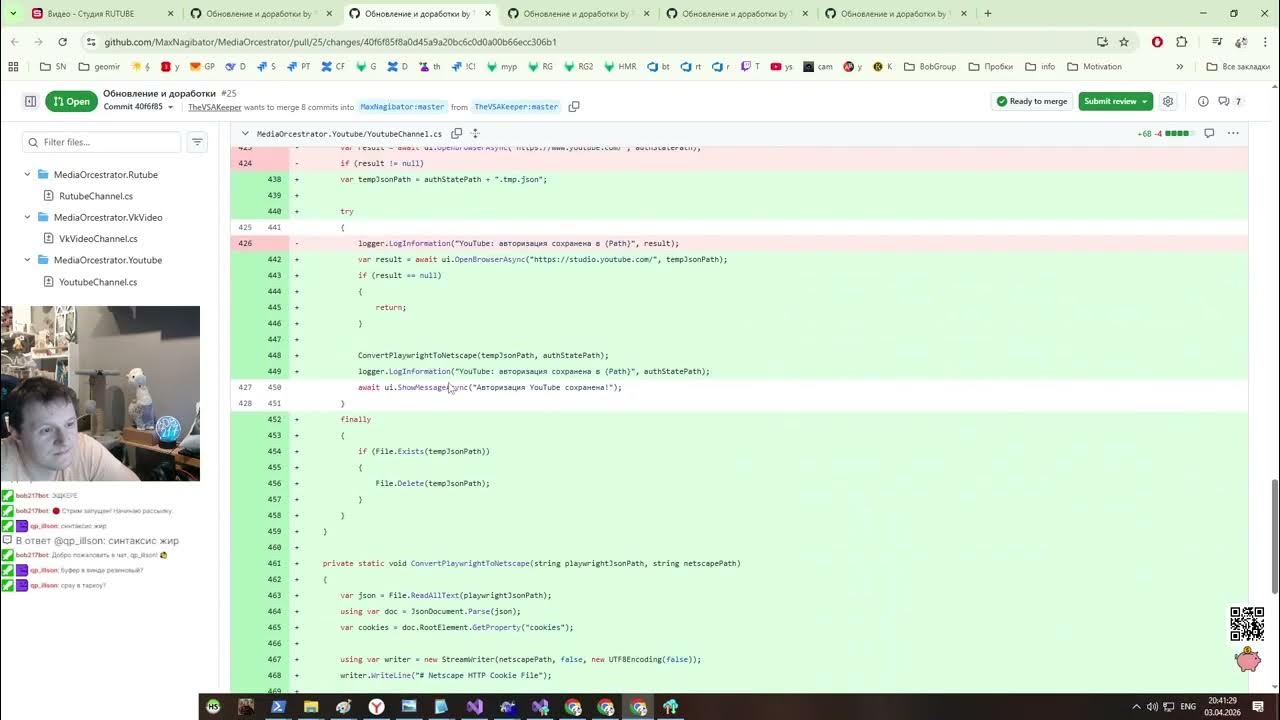Click the page vertical scrollbar thumb
This screenshot has height=720, width=1280.
[1274, 536]
